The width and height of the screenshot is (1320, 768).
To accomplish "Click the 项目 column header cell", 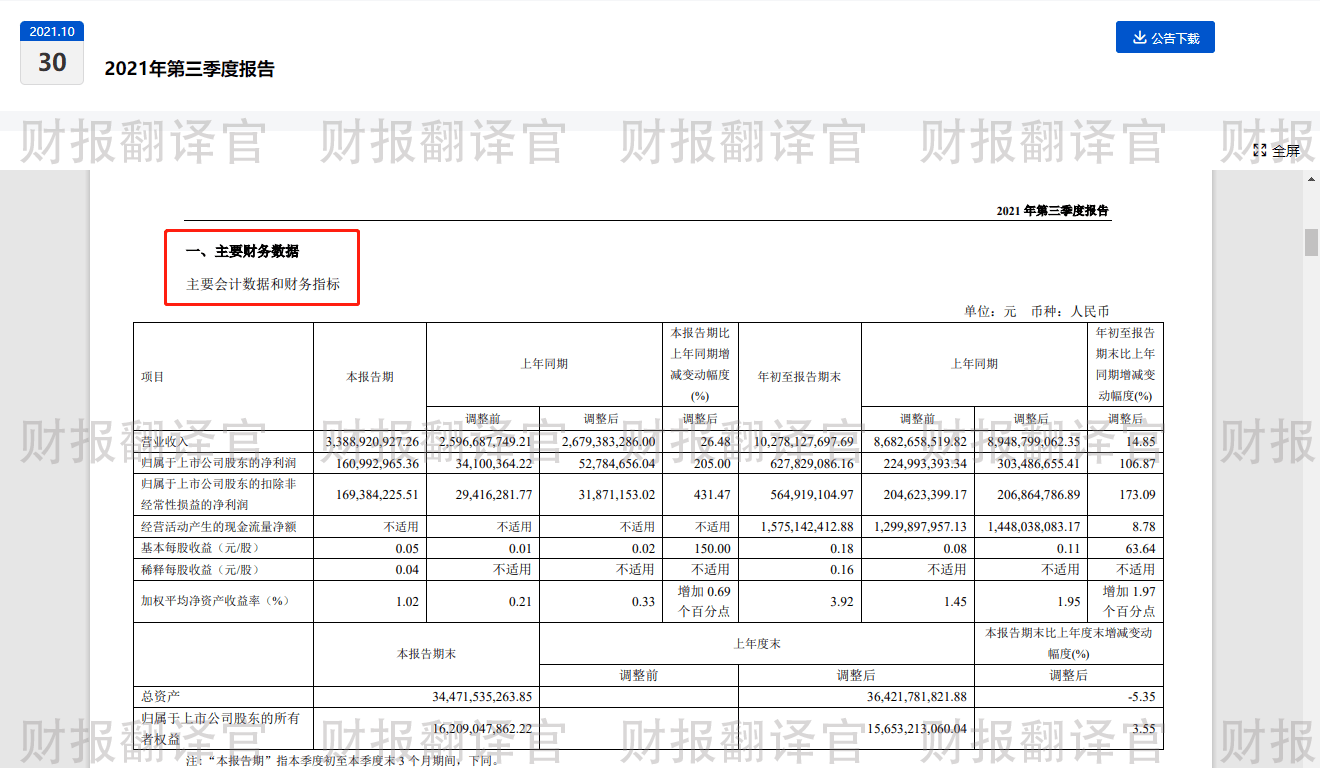I will [x=153, y=377].
